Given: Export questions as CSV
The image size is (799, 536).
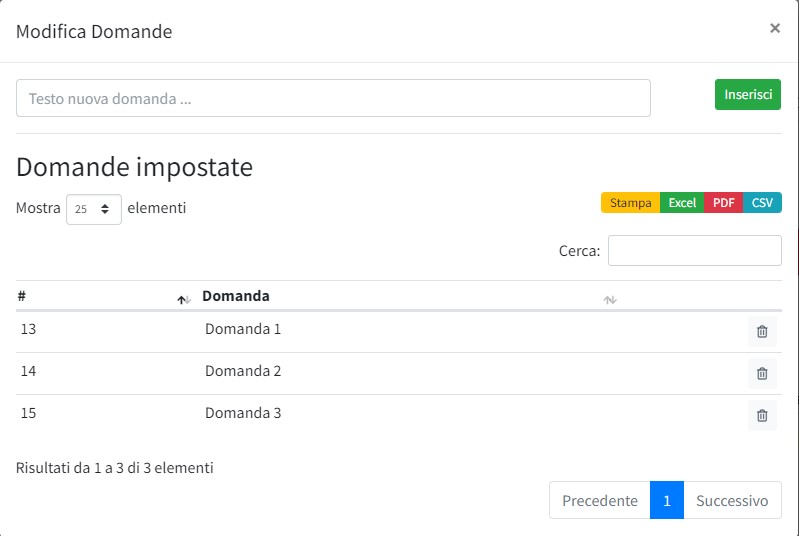Looking at the screenshot, I should tap(762, 203).
